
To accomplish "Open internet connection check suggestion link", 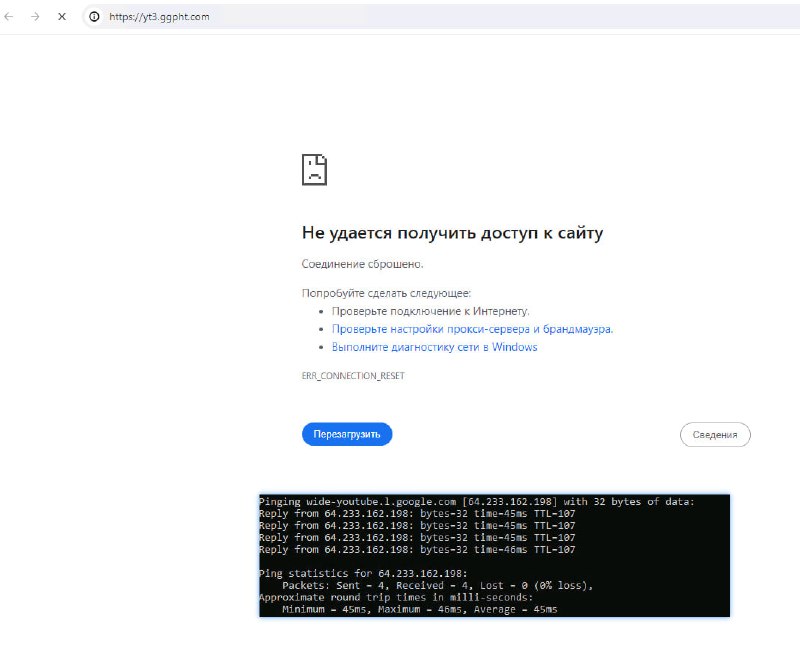I will (x=431, y=310).
